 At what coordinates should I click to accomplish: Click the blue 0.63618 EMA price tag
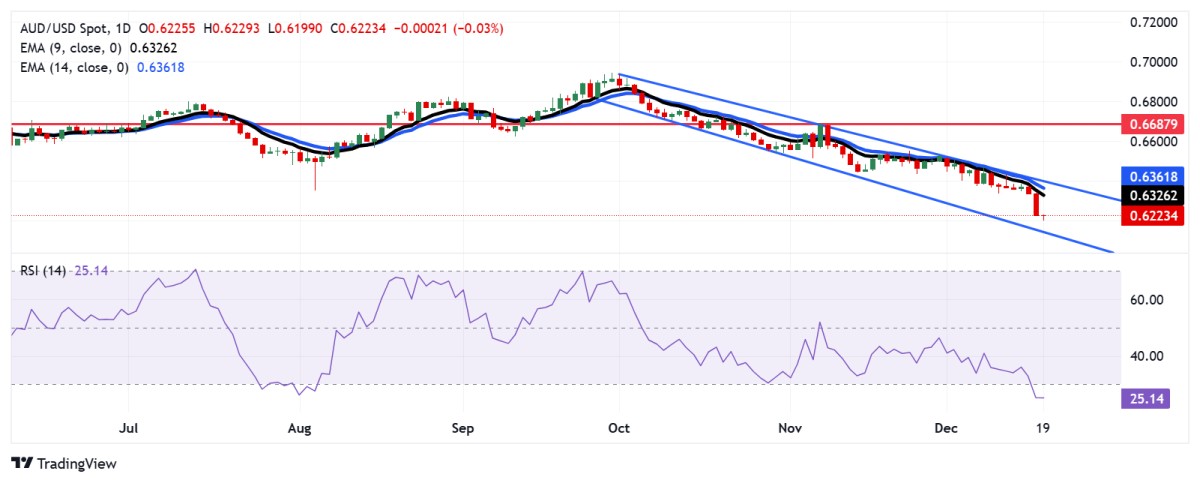(x=1156, y=176)
